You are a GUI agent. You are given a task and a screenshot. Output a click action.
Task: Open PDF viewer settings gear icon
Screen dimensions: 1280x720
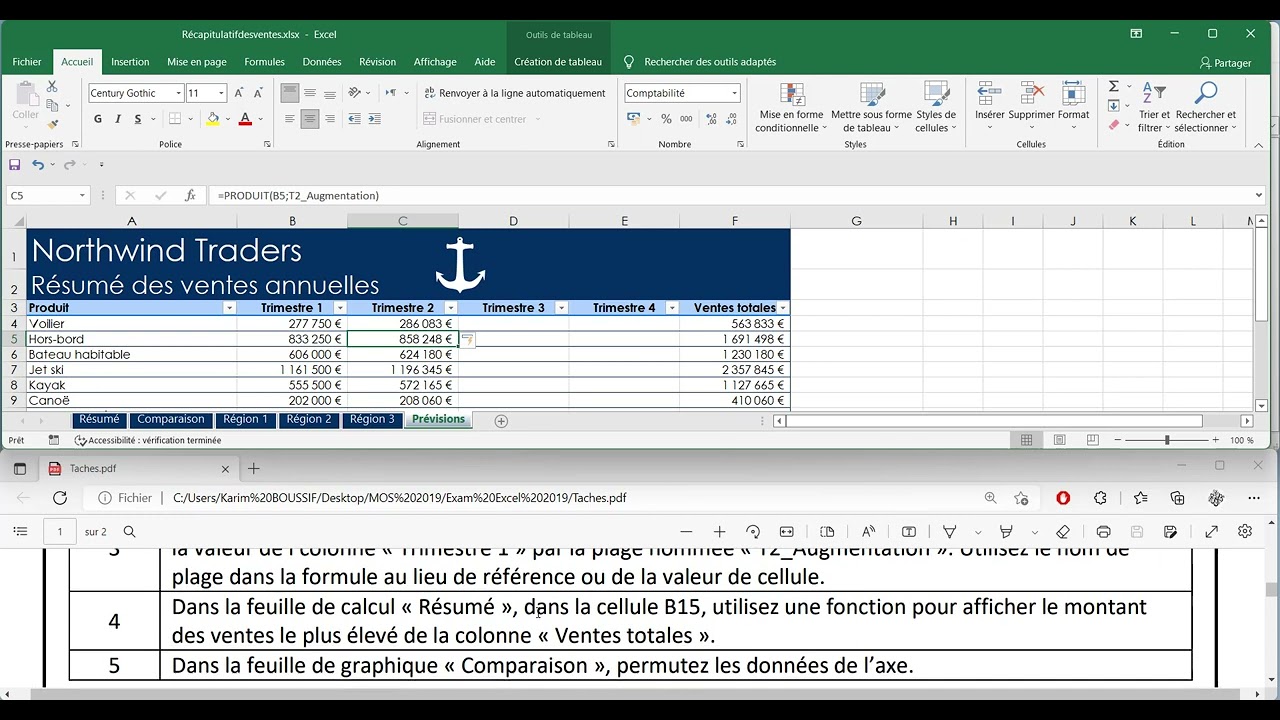(x=1245, y=532)
